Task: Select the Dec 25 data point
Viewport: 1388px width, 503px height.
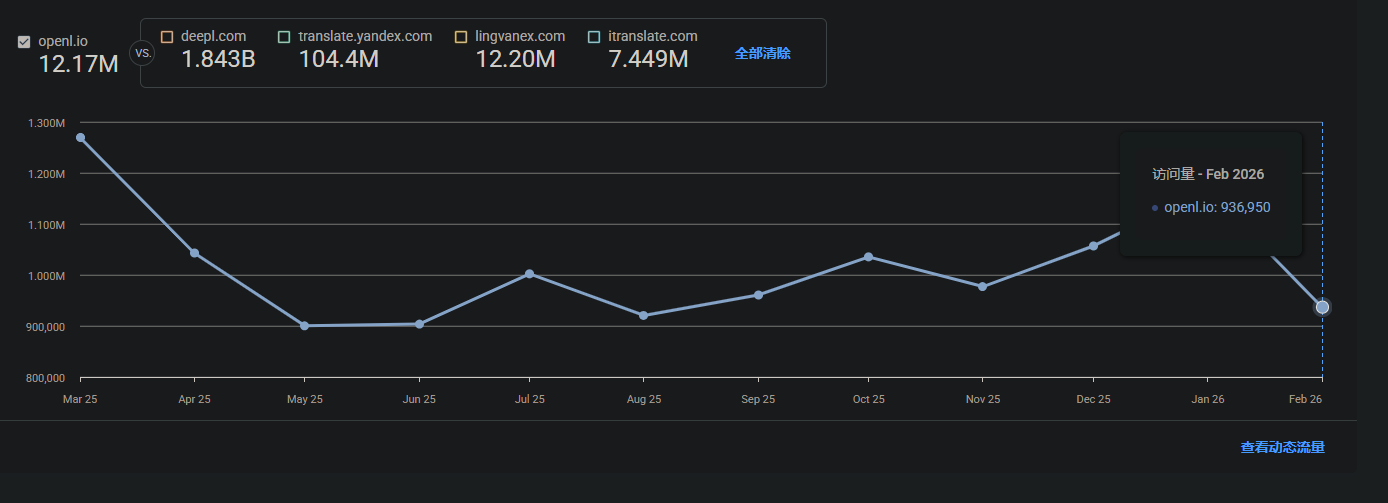Action: 1093,246
